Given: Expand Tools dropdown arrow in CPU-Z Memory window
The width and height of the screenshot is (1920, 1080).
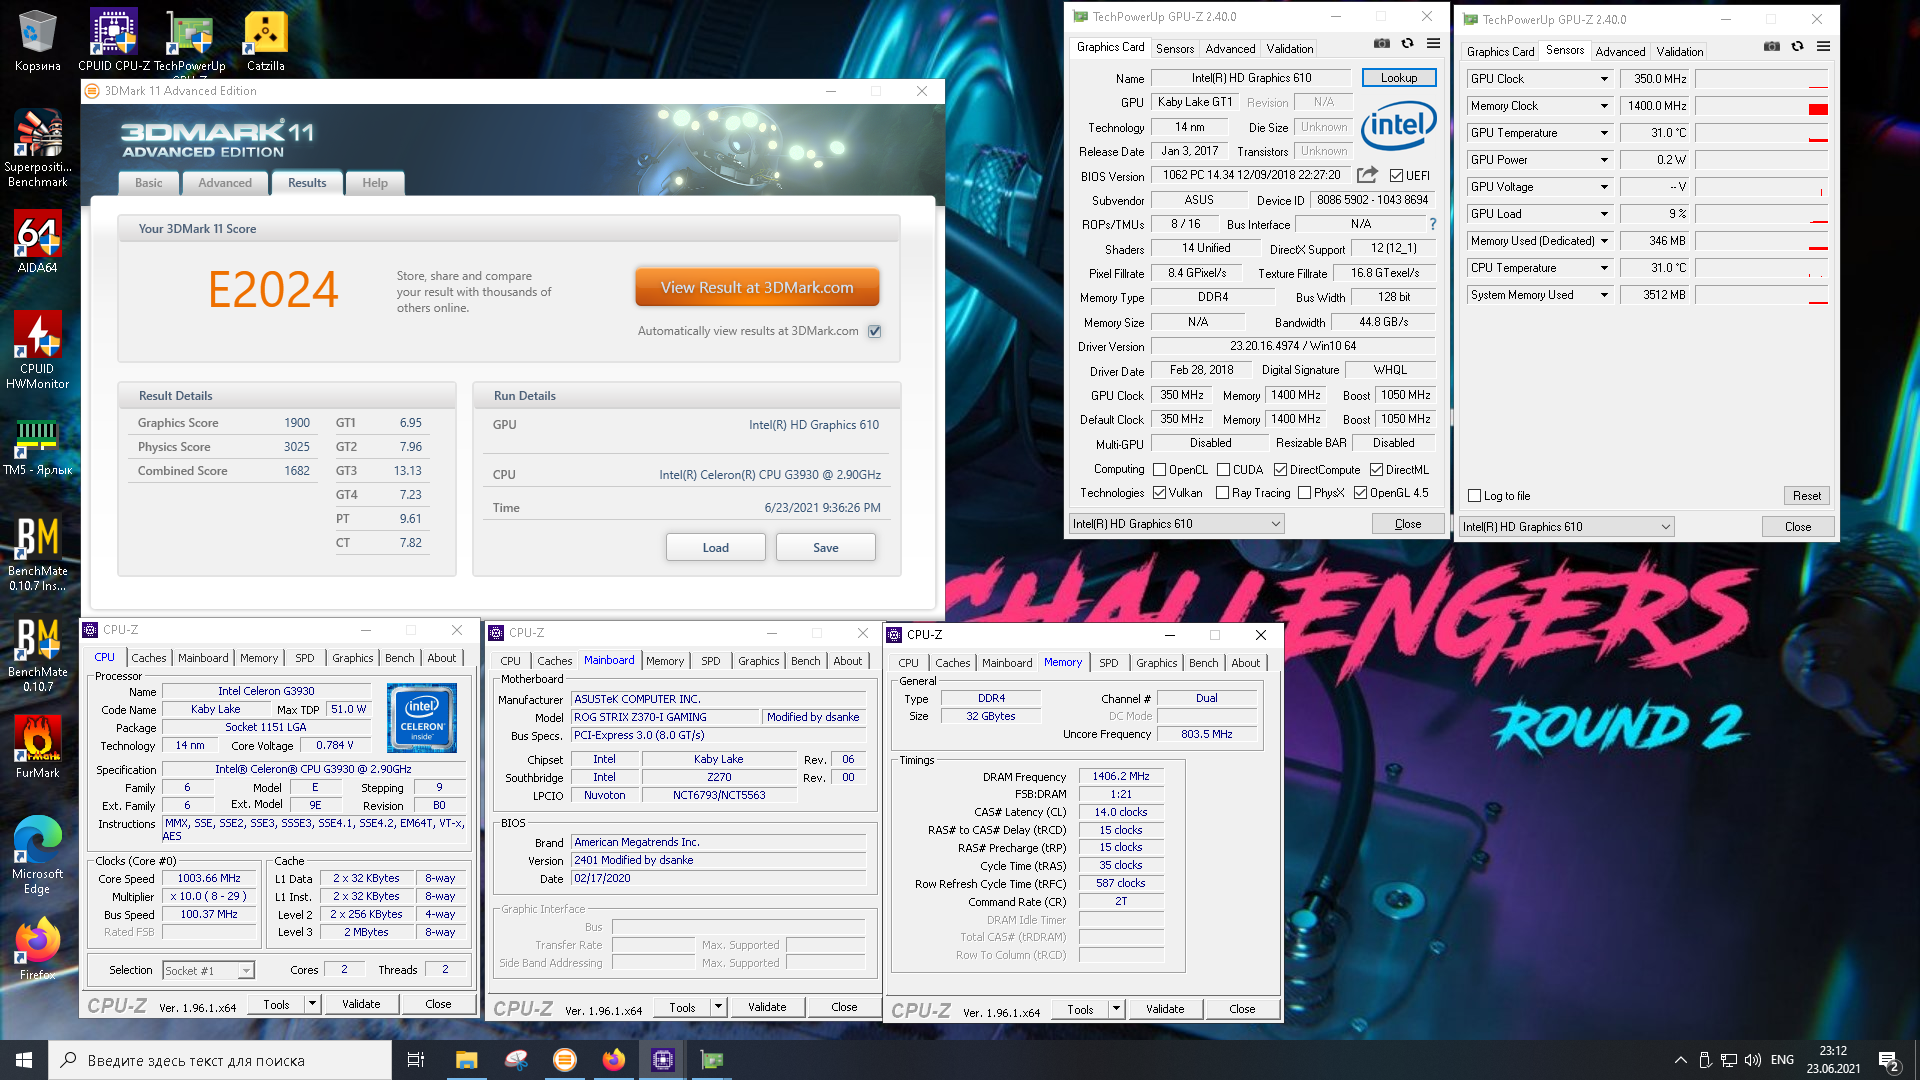Looking at the screenshot, I should pyautogui.click(x=1117, y=1009).
